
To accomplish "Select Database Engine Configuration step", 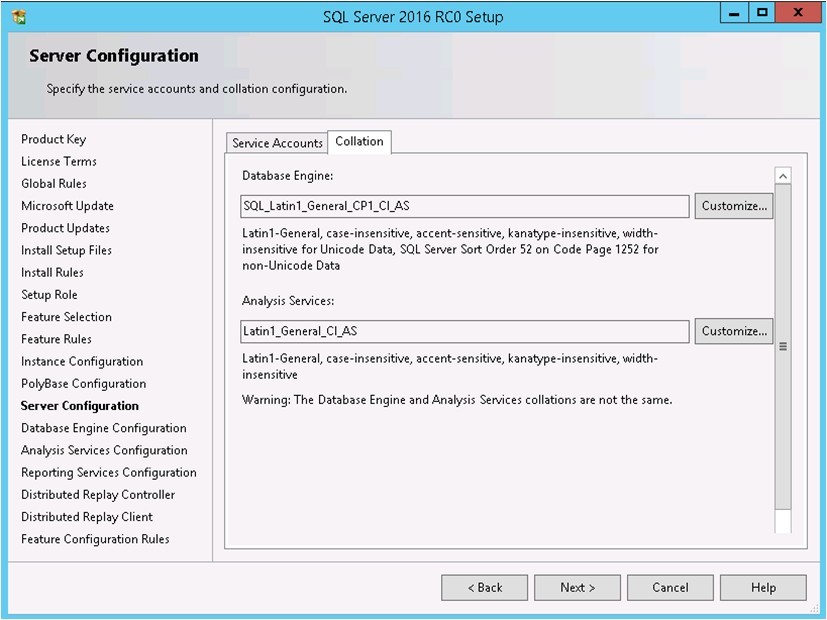I will 103,428.
